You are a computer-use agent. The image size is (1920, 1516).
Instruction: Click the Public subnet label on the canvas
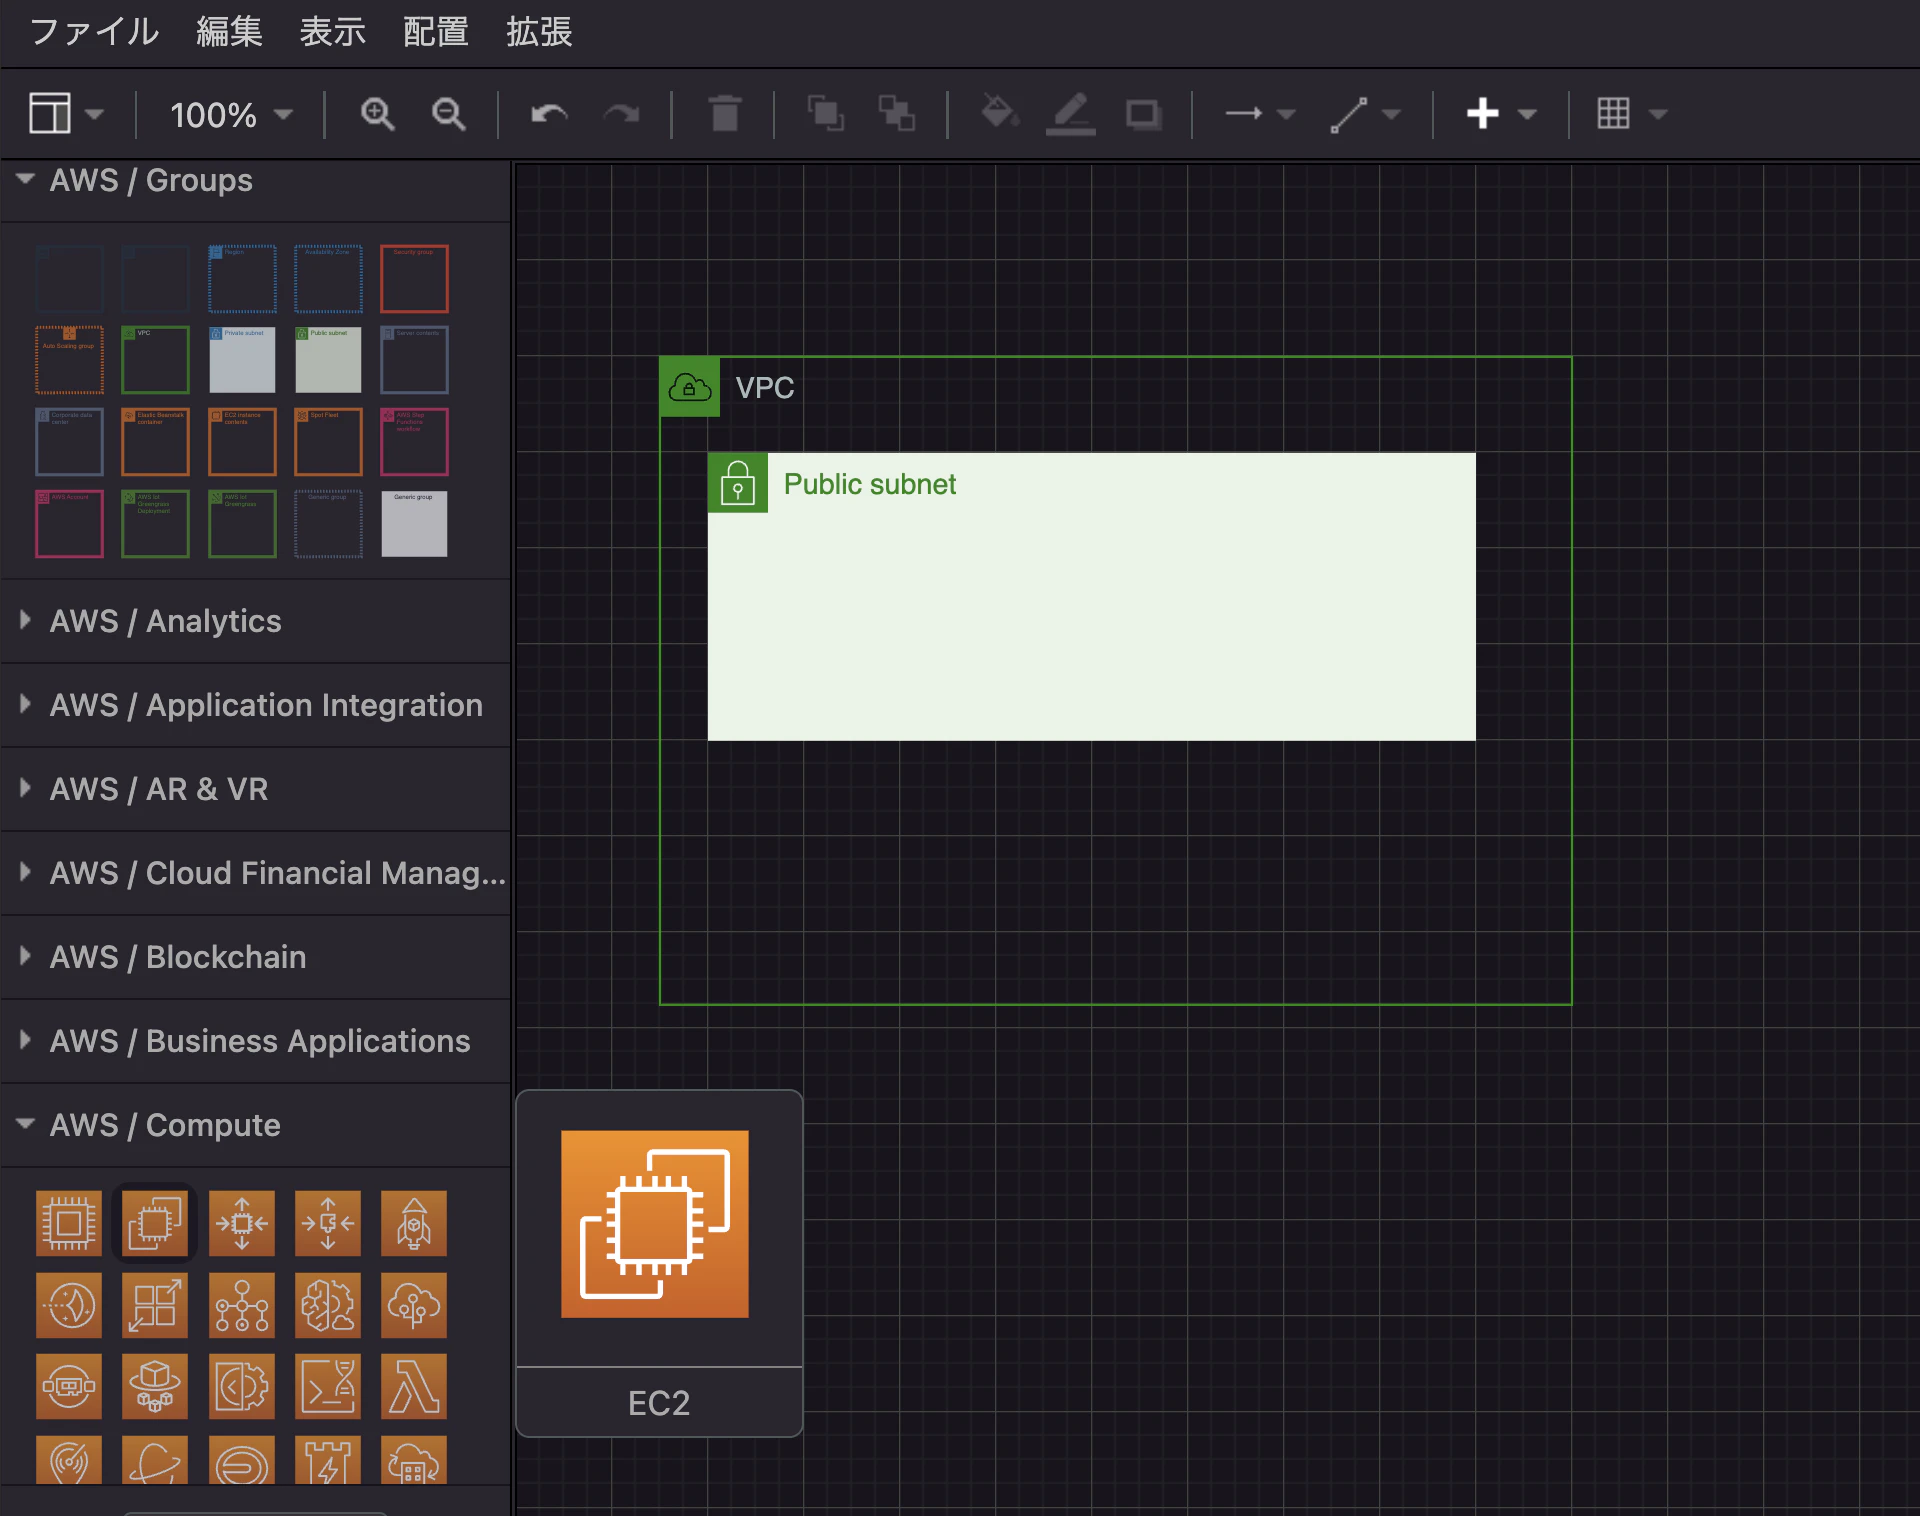pyautogui.click(x=870, y=484)
